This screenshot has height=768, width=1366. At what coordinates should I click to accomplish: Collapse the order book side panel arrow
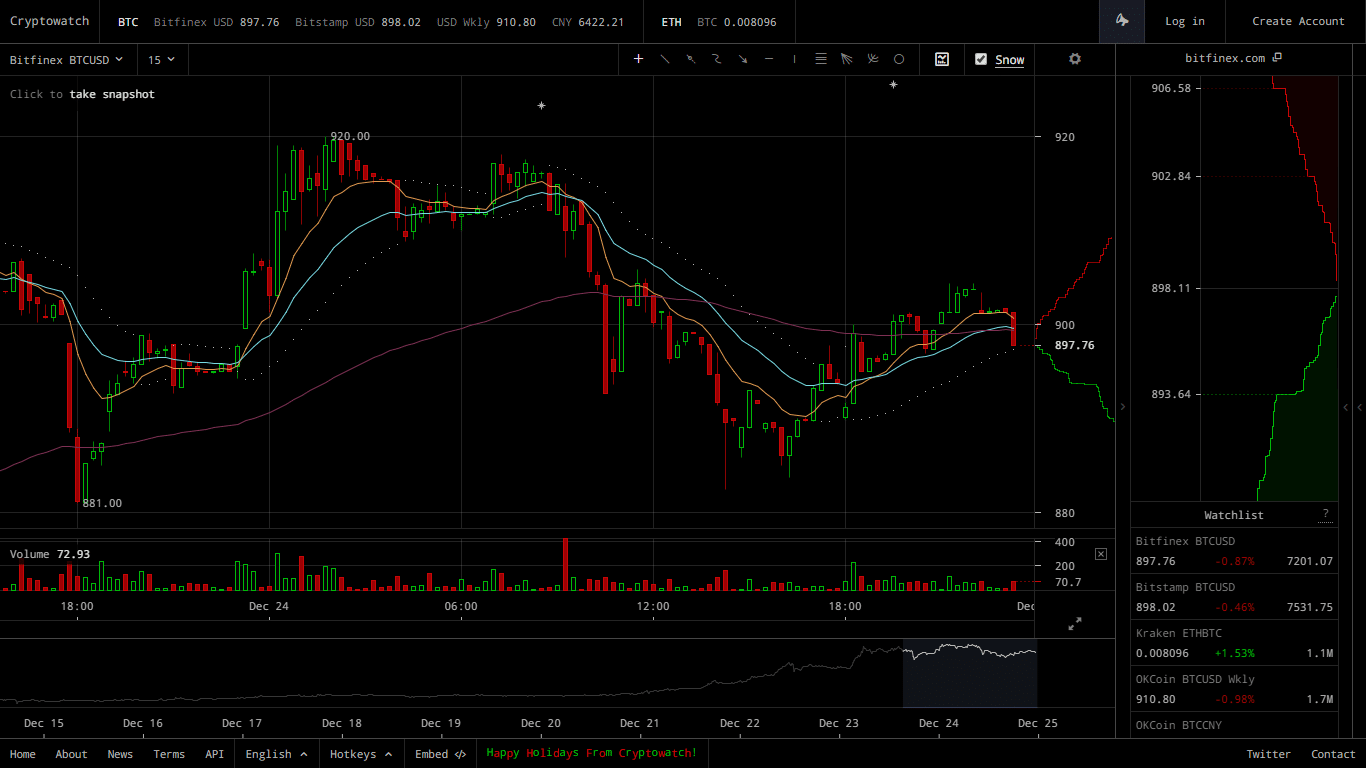pos(1122,407)
